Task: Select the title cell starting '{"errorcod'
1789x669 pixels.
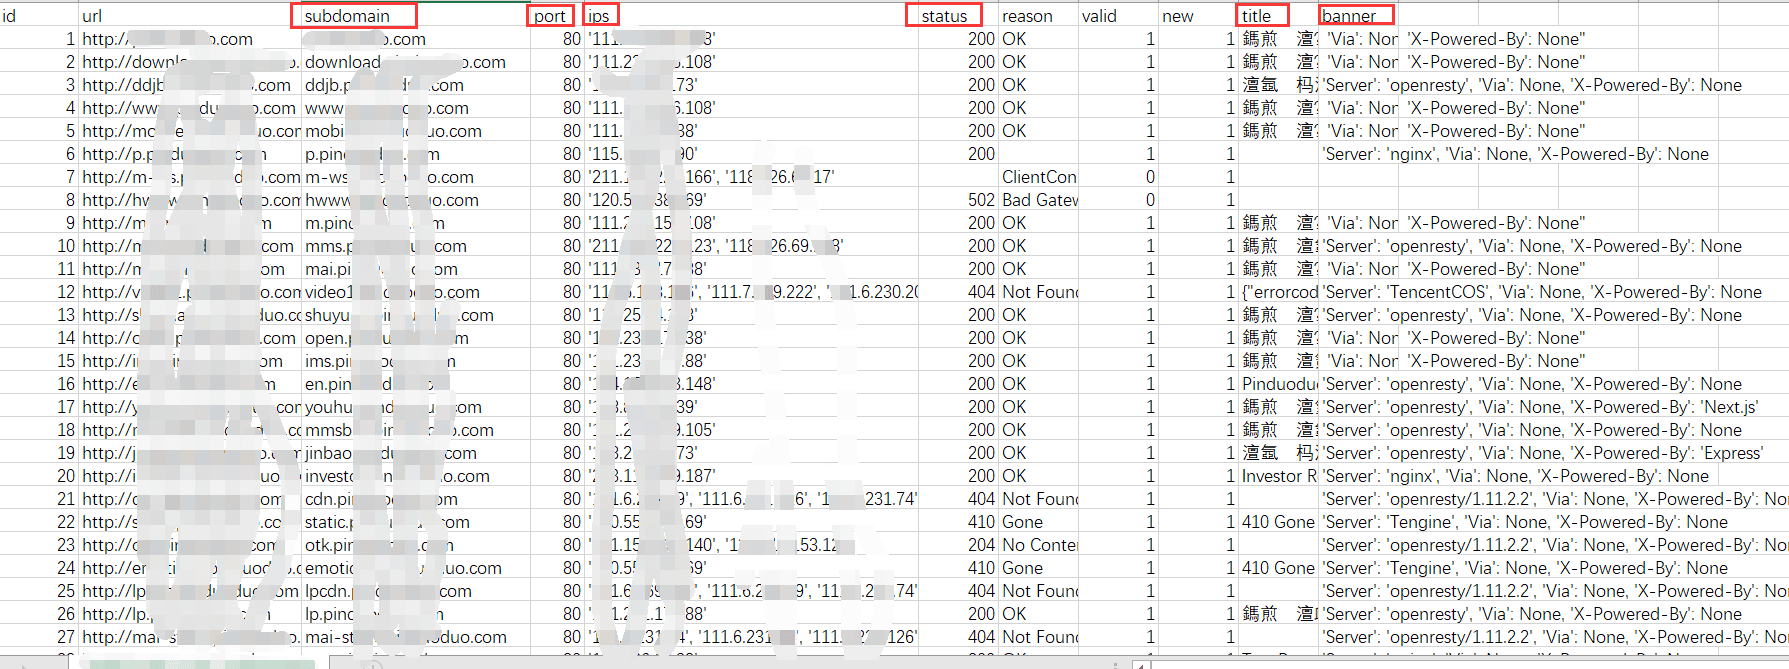Action: pyautogui.click(x=1278, y=292)
